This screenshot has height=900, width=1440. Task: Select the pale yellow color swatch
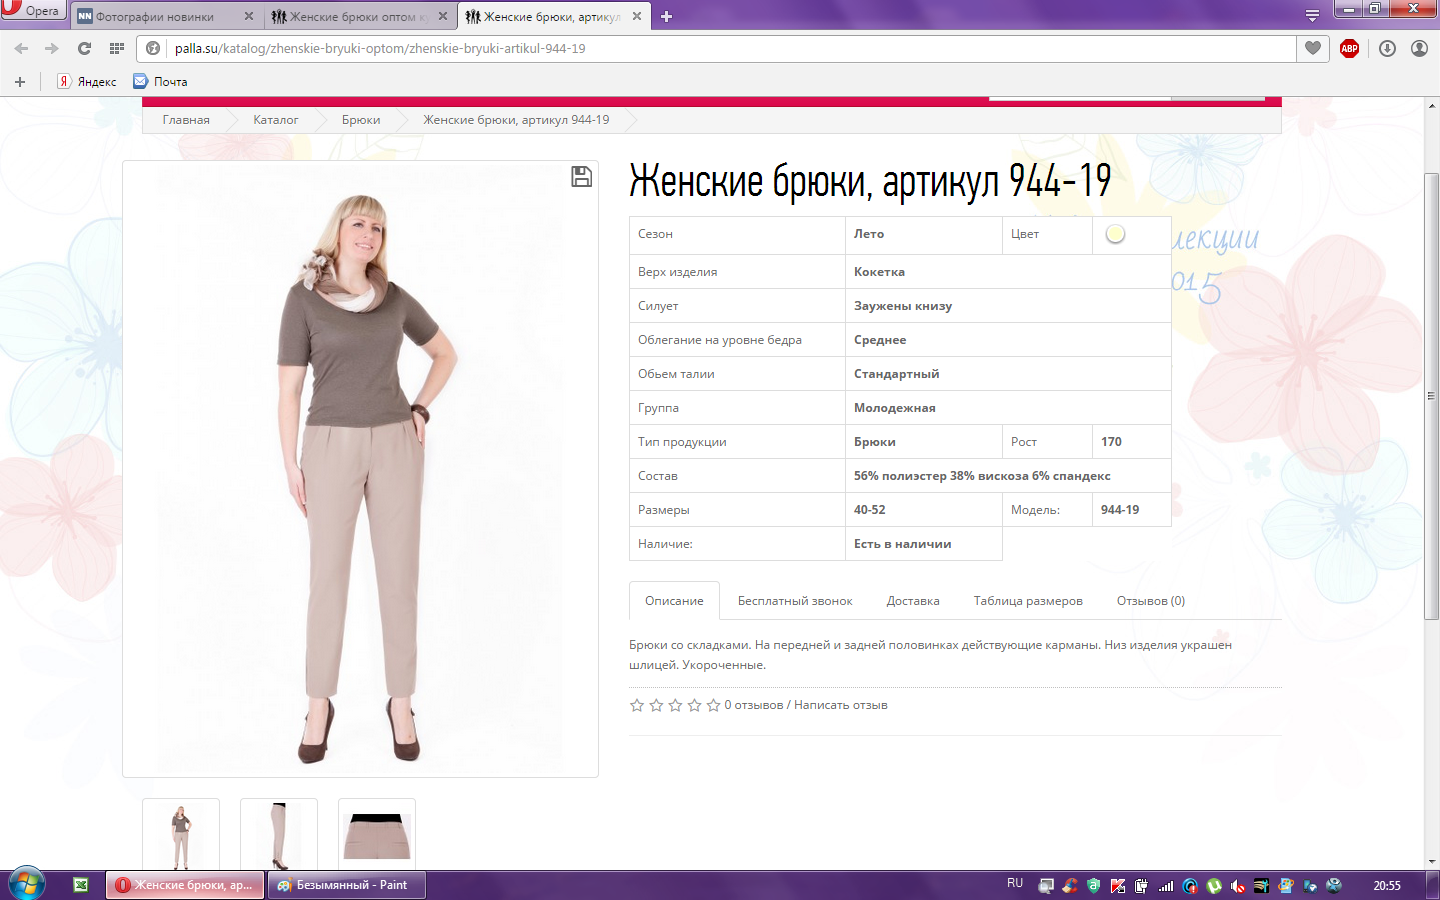click(x=1115, y=234)
